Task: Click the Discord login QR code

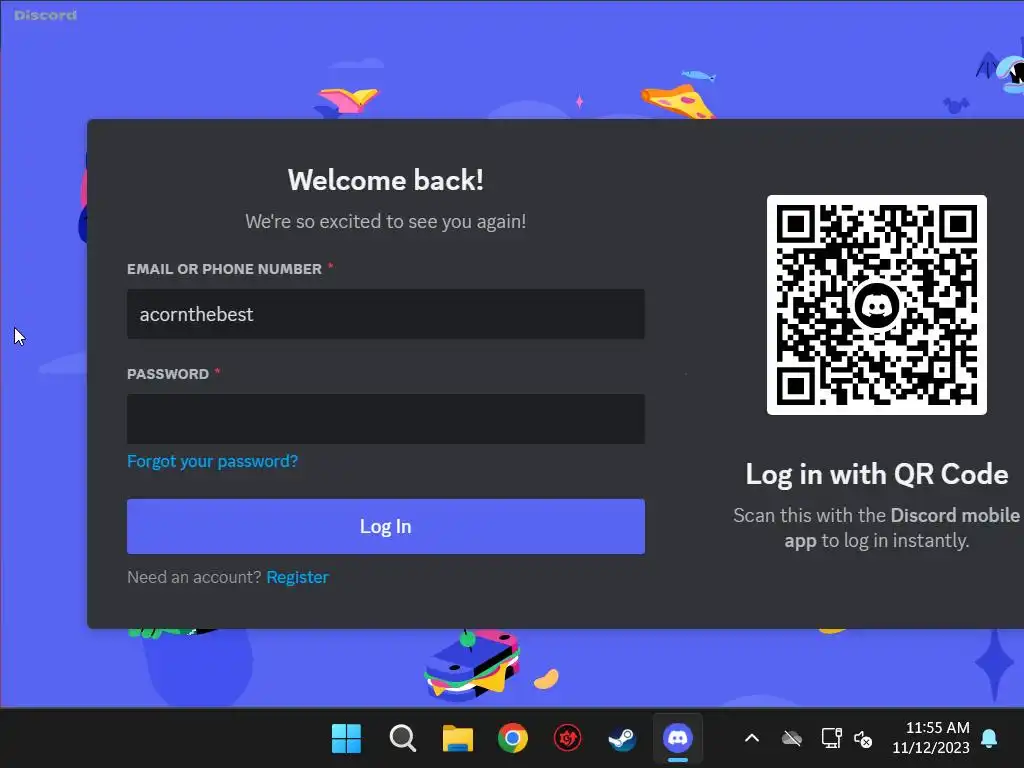Action: (x=876, y=305)
